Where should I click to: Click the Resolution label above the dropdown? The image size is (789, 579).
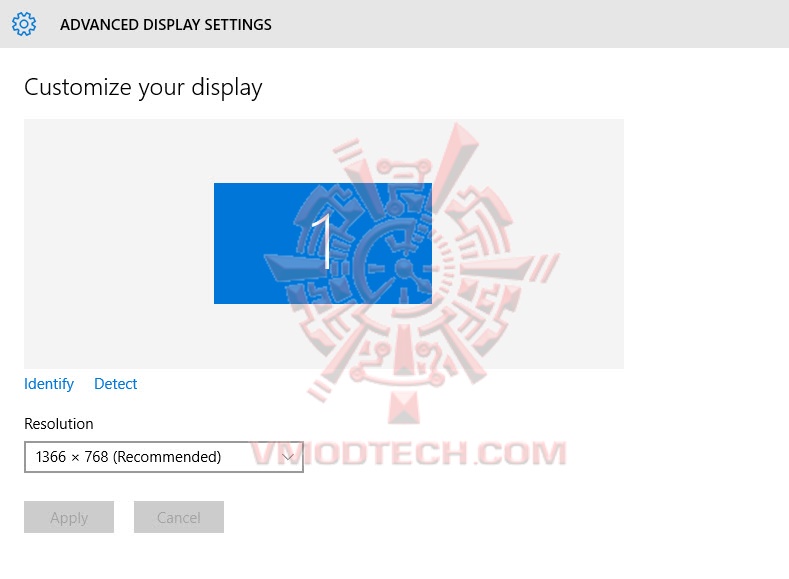[59, 424]
